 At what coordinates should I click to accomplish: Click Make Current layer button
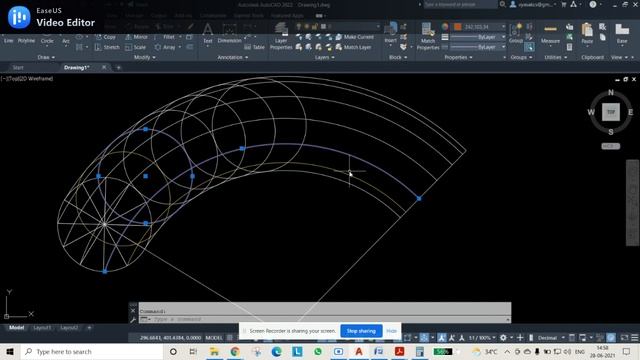coord(354,37)
